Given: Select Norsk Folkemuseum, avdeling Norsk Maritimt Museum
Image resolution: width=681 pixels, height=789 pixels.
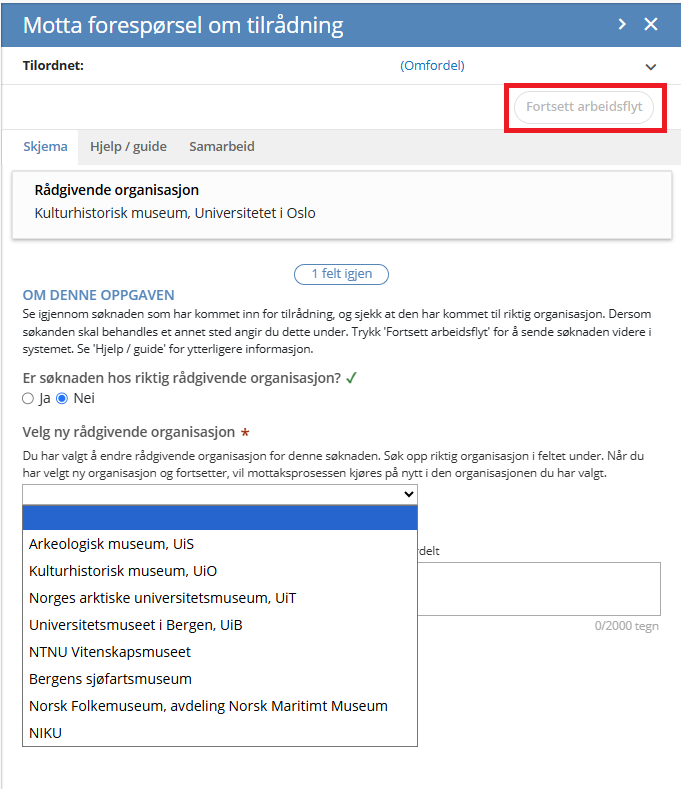Looking at the screenshot, I should point(208,706).
